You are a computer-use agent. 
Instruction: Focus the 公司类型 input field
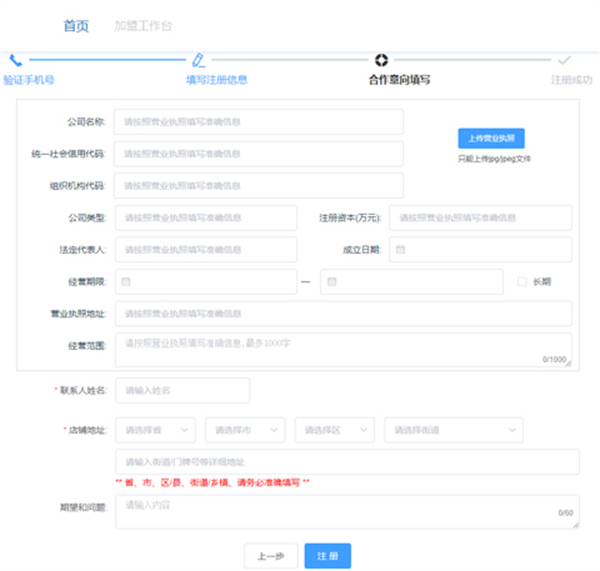206,218
